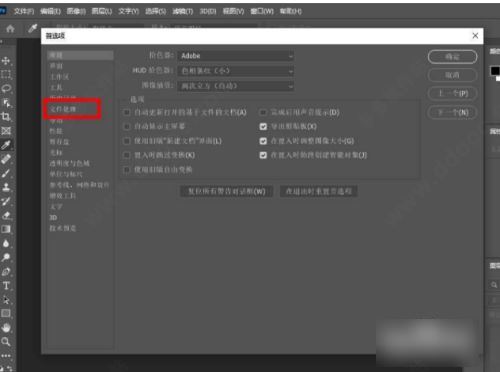Go to the Home screen icon
The height and width of the screenshot is (372, 500).
(x=10, y=29)
